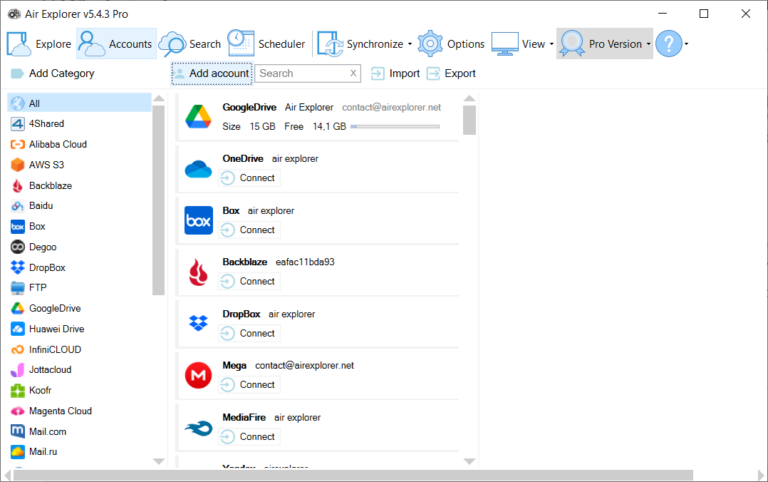768x482 pixels.
Task: Open Options gear settings
Action: [451, 44]
